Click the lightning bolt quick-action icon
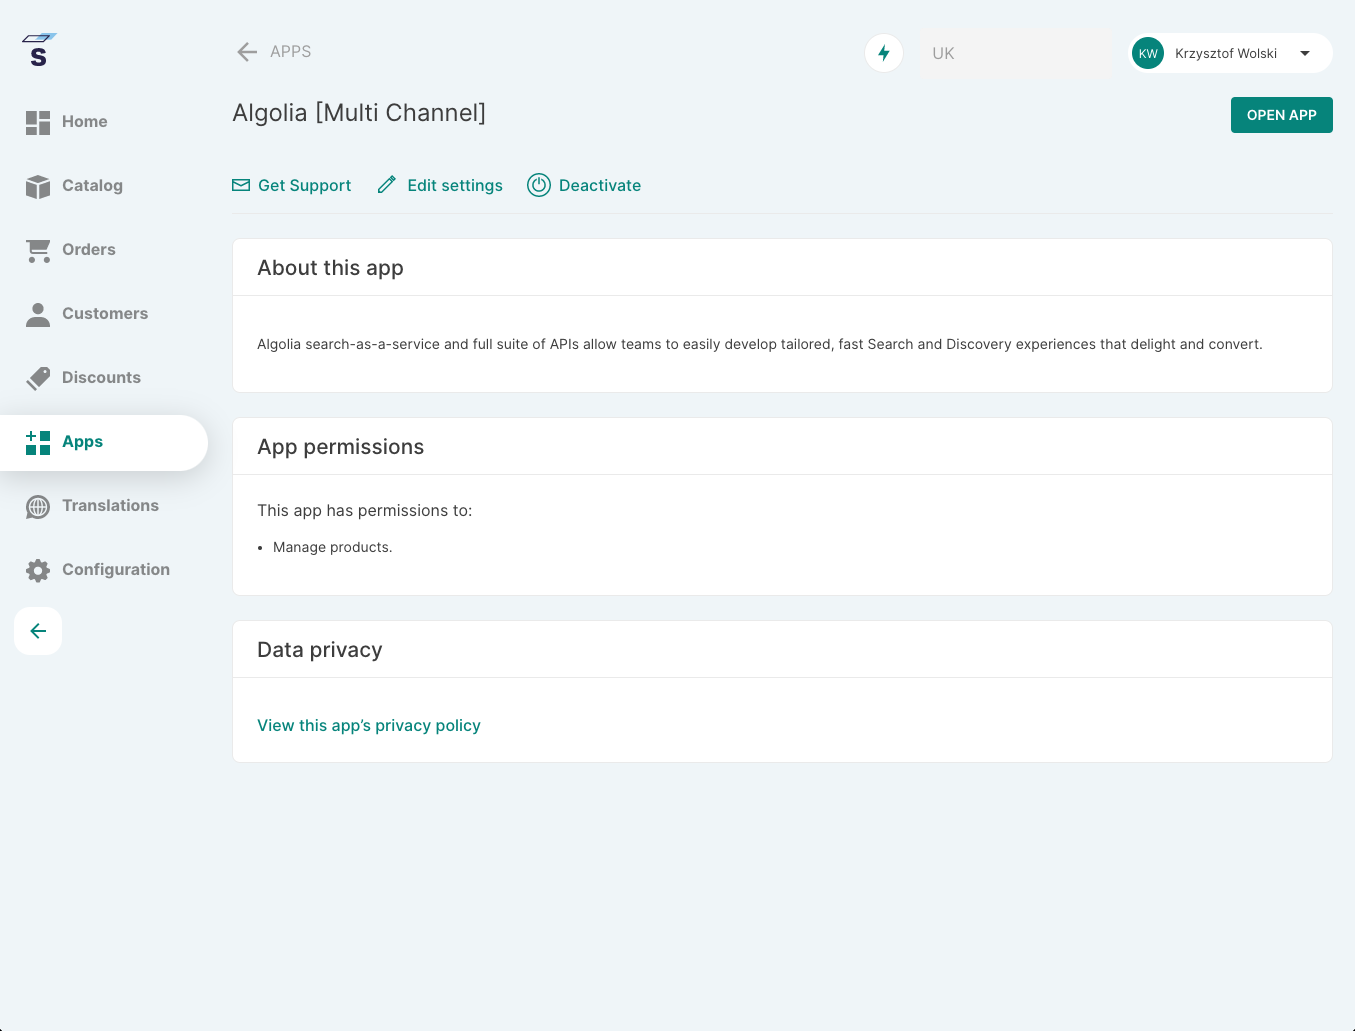 [x=884, y=53]
